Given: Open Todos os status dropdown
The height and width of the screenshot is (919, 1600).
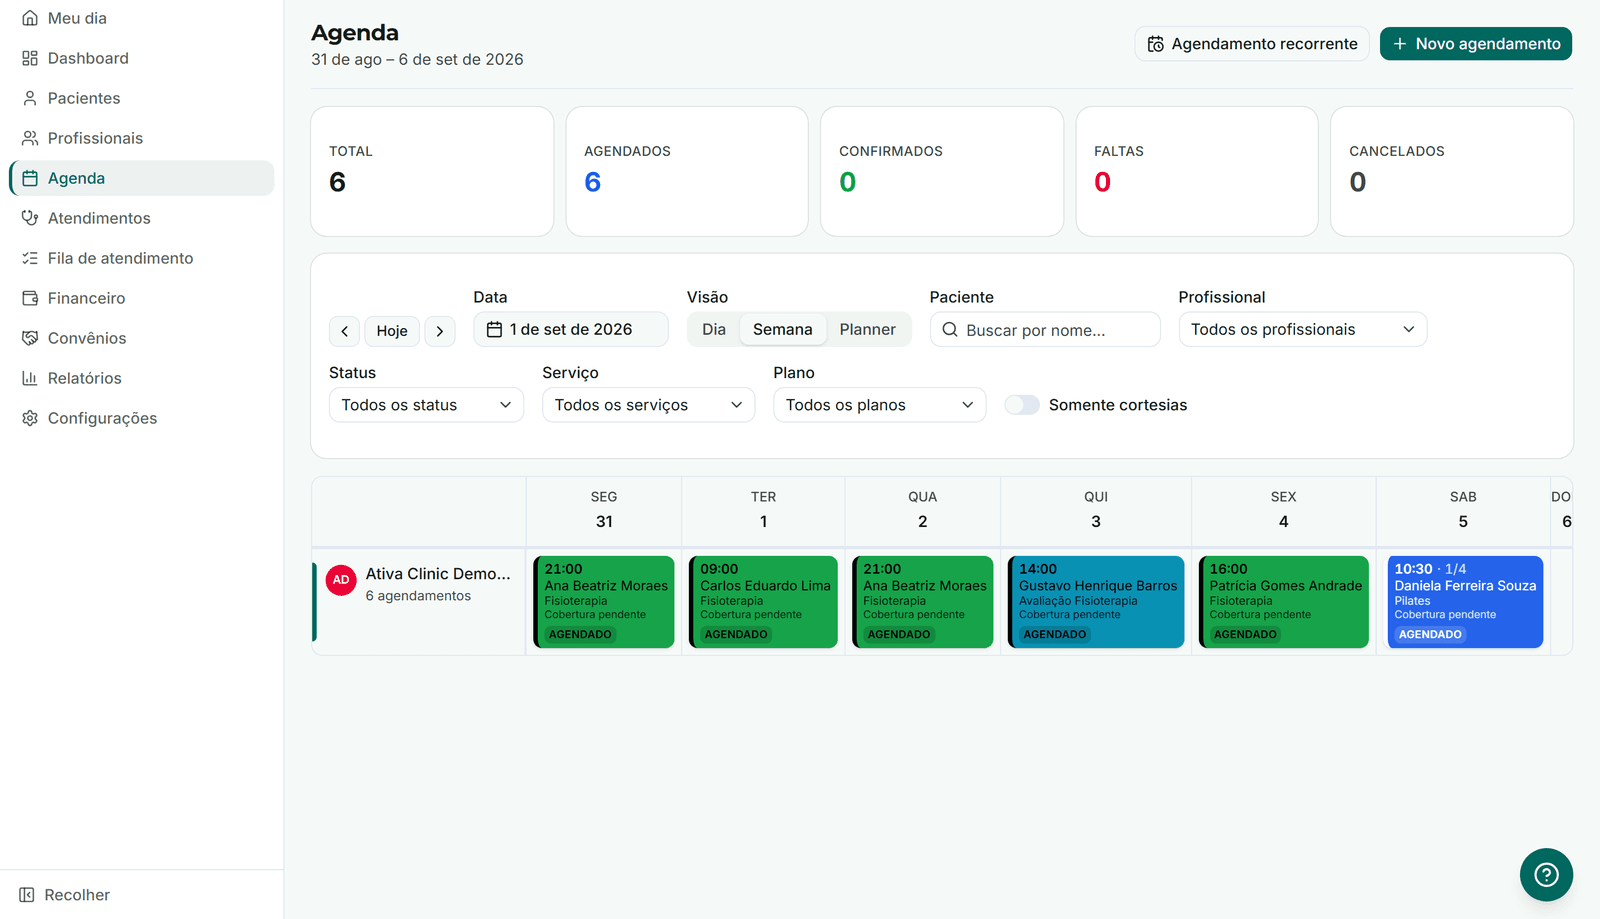Looking at the screenshot, I should pyautogui.click(x=426, y=405).
